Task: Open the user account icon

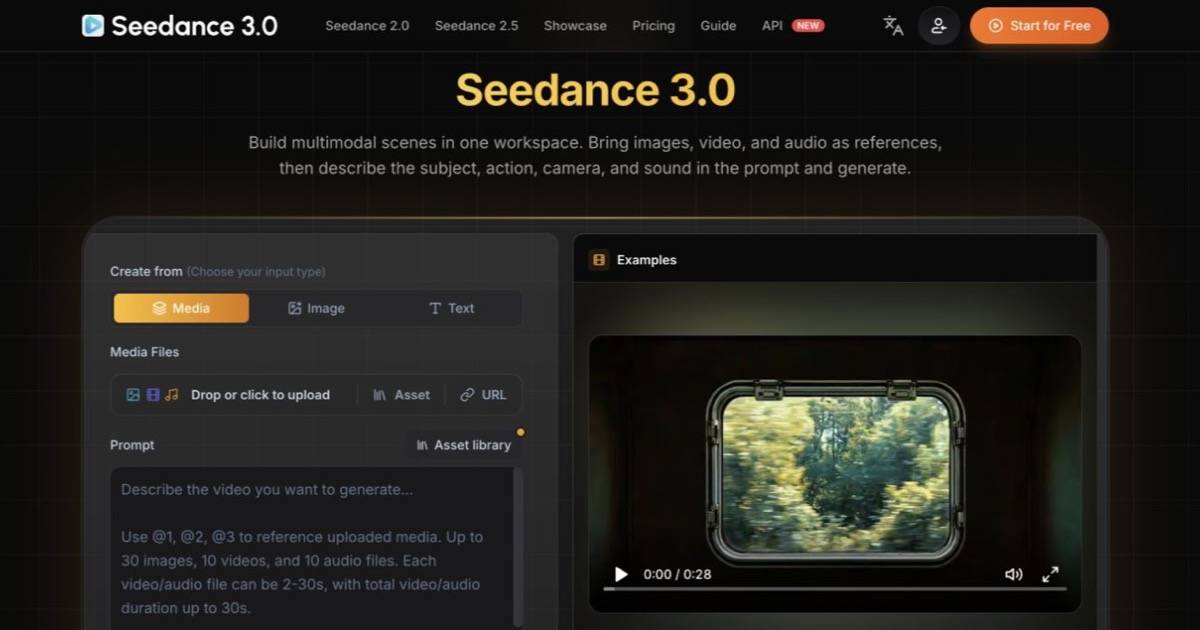Action: pyautogui.click(x=938, y=26)
